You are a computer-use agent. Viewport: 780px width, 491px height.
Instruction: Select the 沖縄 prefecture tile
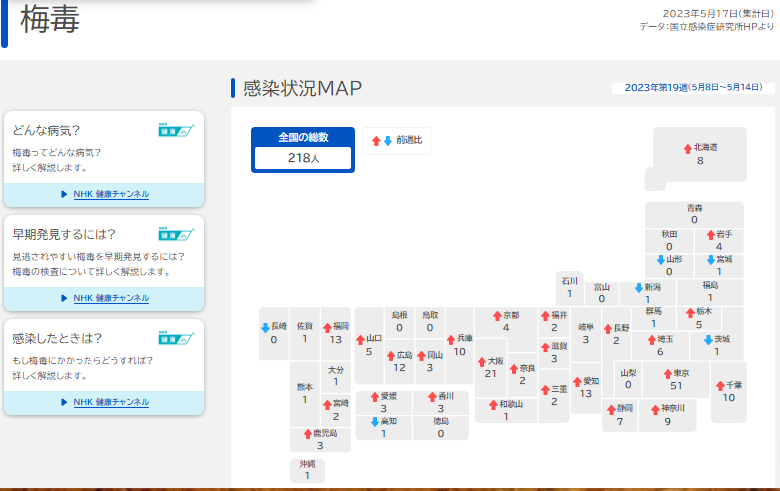click(x=307, y=470)
